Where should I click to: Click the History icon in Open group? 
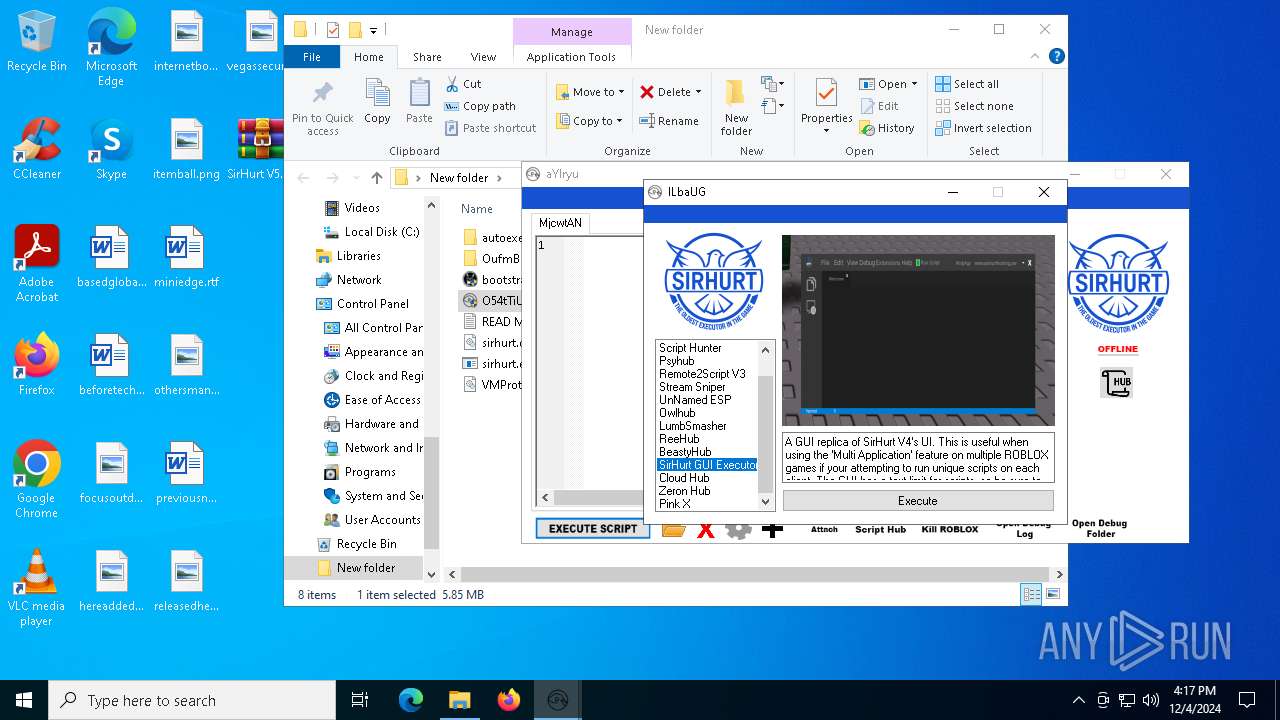887,128
